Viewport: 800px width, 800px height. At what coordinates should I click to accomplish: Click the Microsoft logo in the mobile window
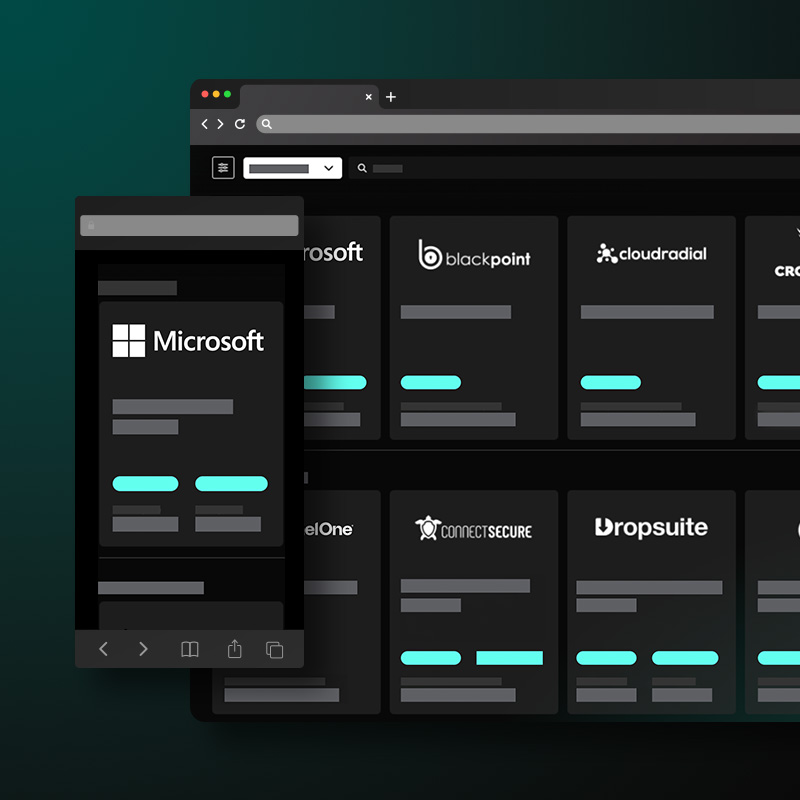(188, 340)
